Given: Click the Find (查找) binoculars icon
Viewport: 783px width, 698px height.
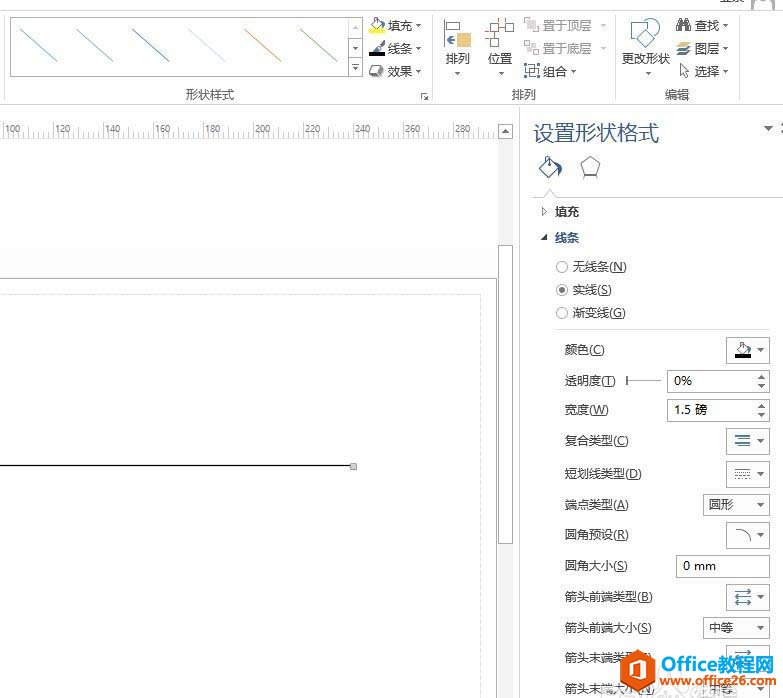Looking at the screenshot, I should 684,25.
